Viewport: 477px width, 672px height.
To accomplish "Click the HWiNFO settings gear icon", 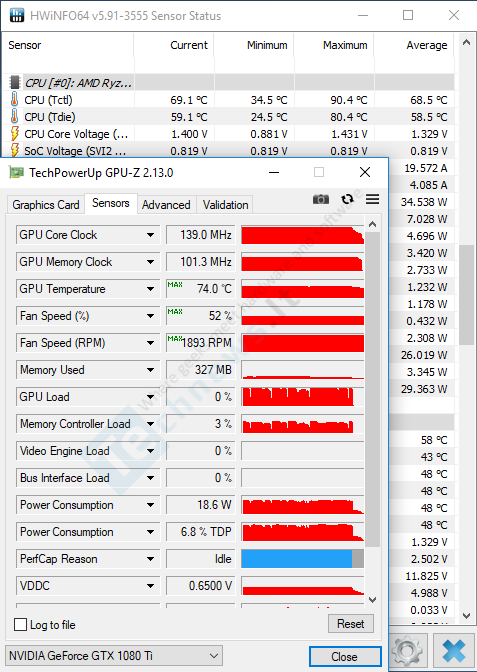I will point(407,650).
